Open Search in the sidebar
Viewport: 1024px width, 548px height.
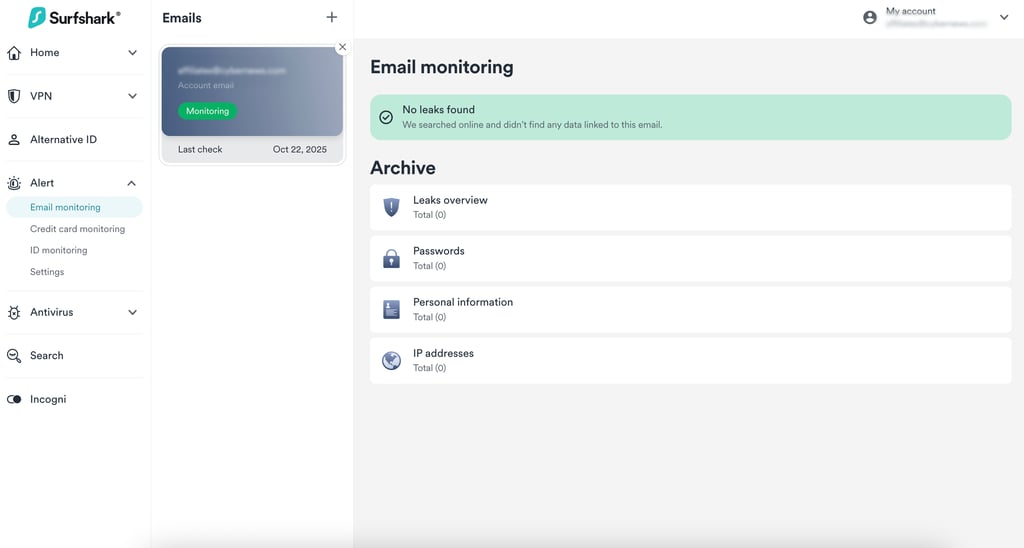click(x=46, y=356)
